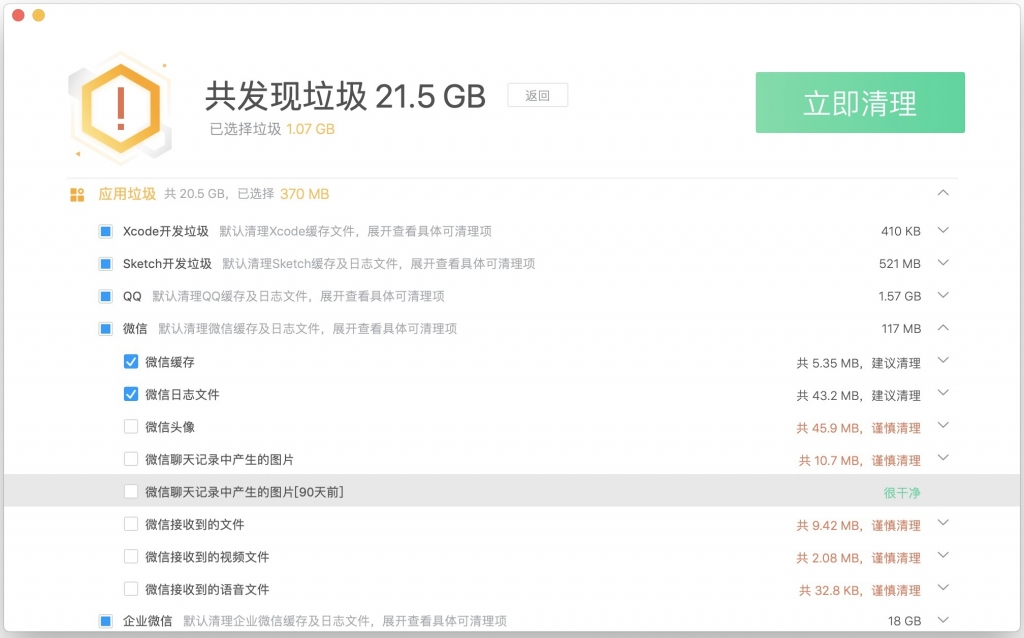Screen dimensions: 1024x638
Task: Expand details for 微信接收到的视频文件
Action: [x=943, y=556]
